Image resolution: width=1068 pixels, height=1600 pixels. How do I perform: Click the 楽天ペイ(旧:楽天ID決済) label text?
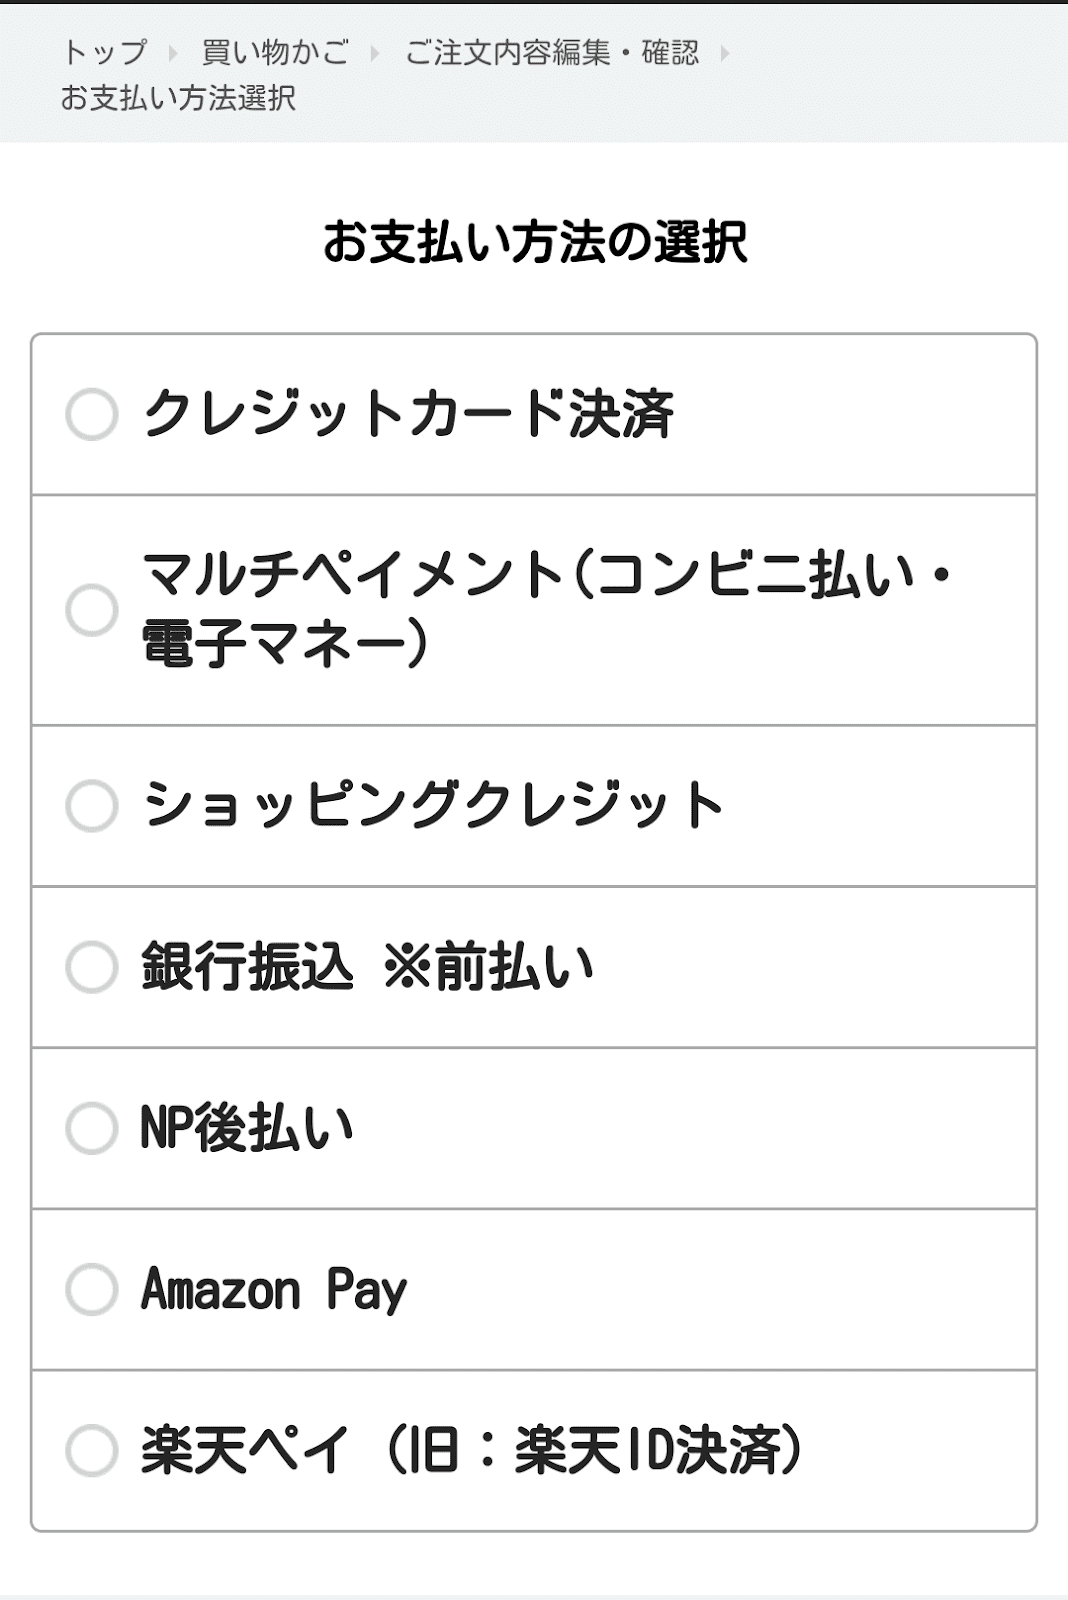coord(472,1451)
